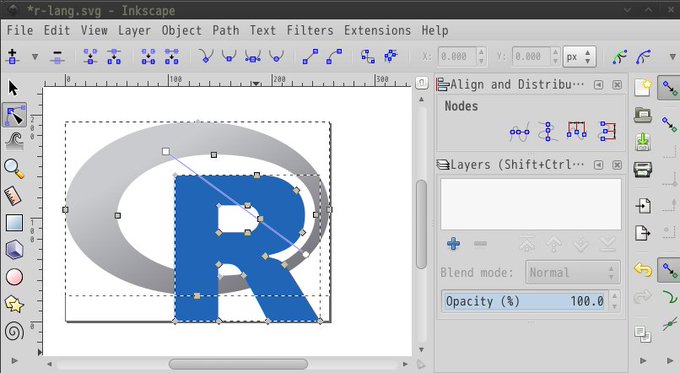Viewport: 680px width, 373px height.
Task: Expand the node toolbar overflow arrow
Action: pyautogui.click(x=673, y=57)
